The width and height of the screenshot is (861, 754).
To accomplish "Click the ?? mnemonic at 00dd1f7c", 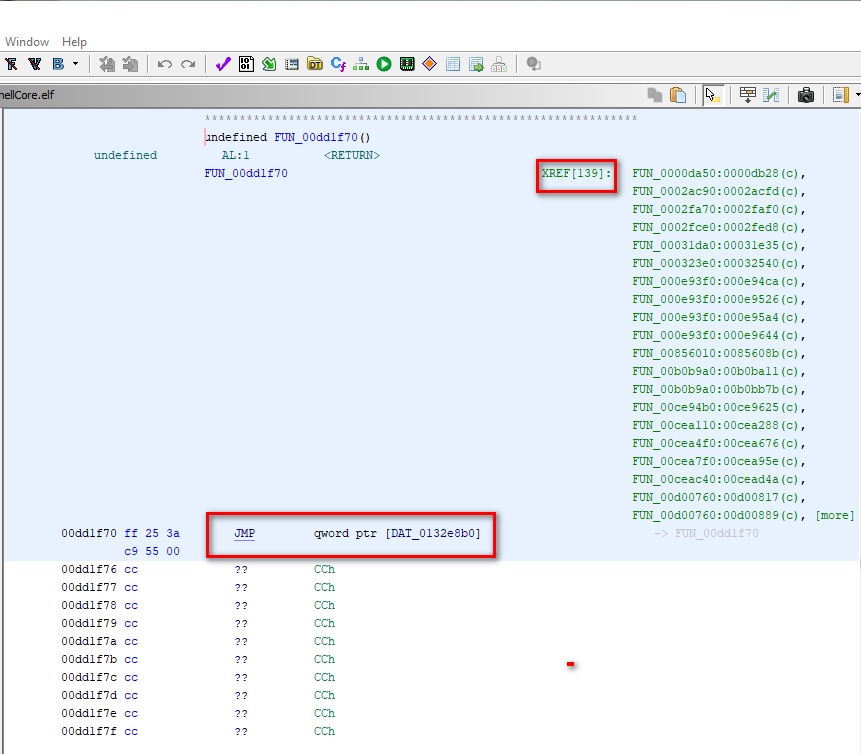I will (241, 678).
